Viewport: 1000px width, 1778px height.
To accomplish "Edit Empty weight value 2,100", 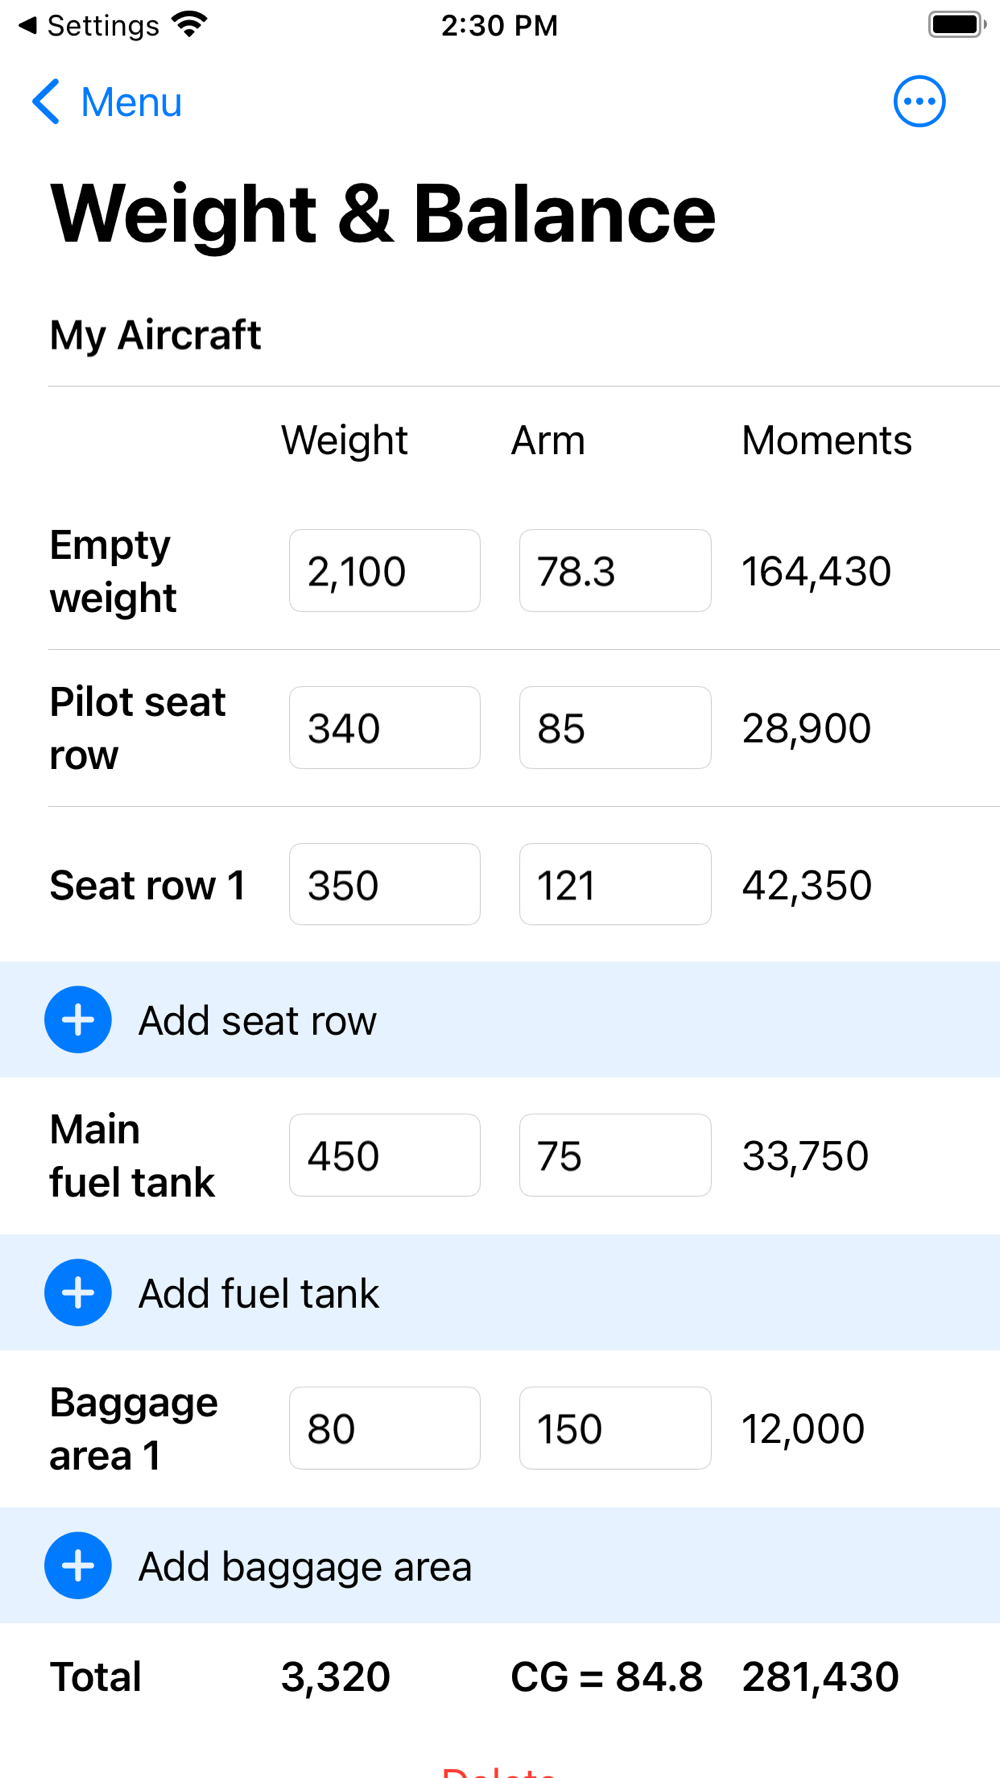I will pyautogui.click(x=385, y=571).
